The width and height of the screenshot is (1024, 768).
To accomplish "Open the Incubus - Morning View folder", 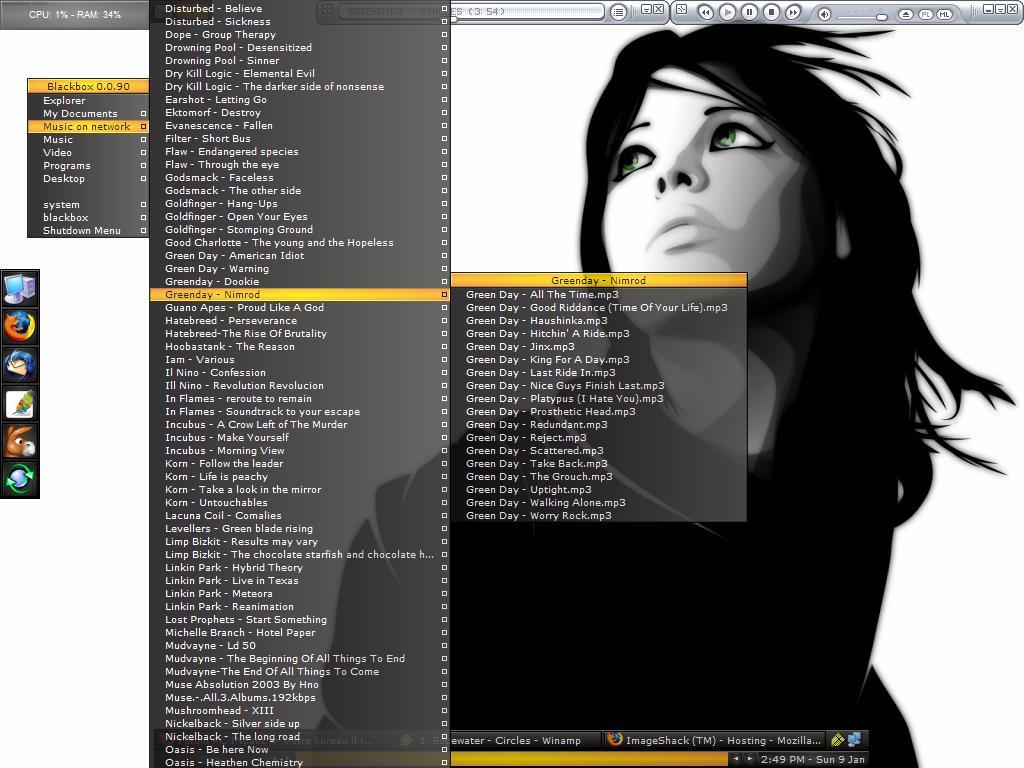I will (300, 451).
